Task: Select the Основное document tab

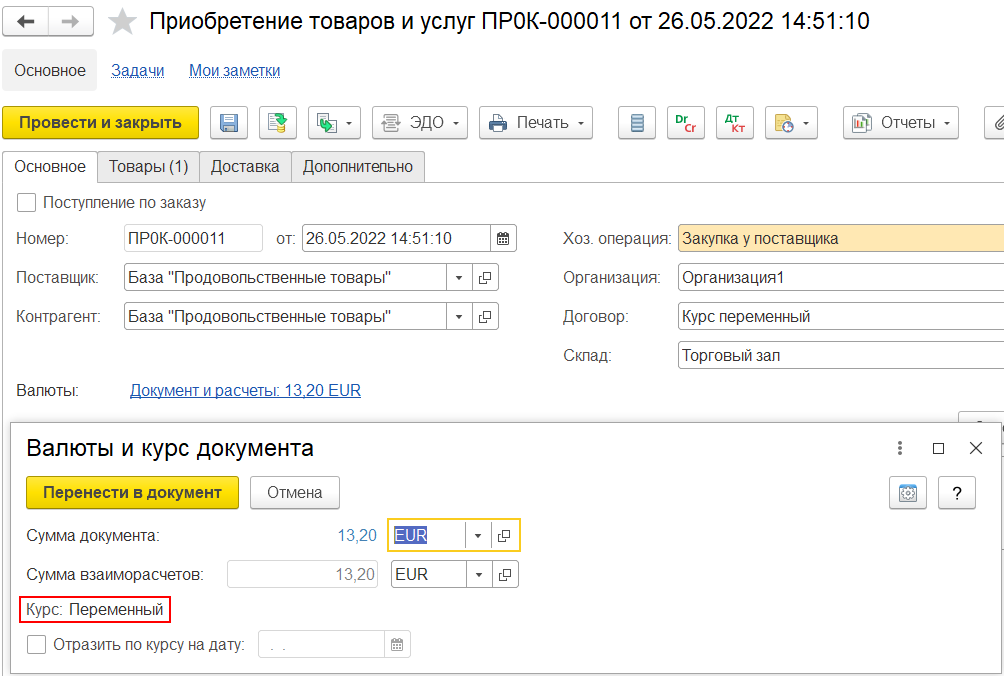Action: coord(50,166)
